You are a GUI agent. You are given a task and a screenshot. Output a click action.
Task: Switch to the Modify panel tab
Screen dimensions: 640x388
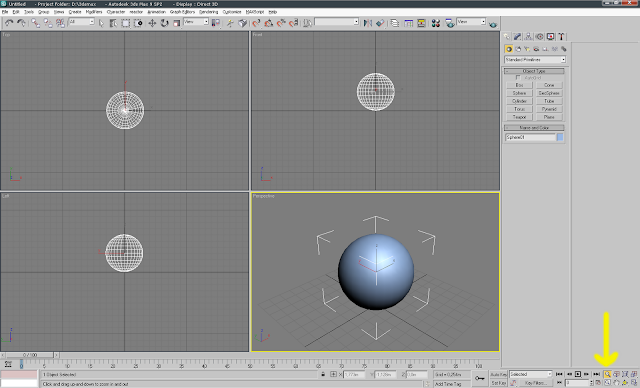point(518,37)
